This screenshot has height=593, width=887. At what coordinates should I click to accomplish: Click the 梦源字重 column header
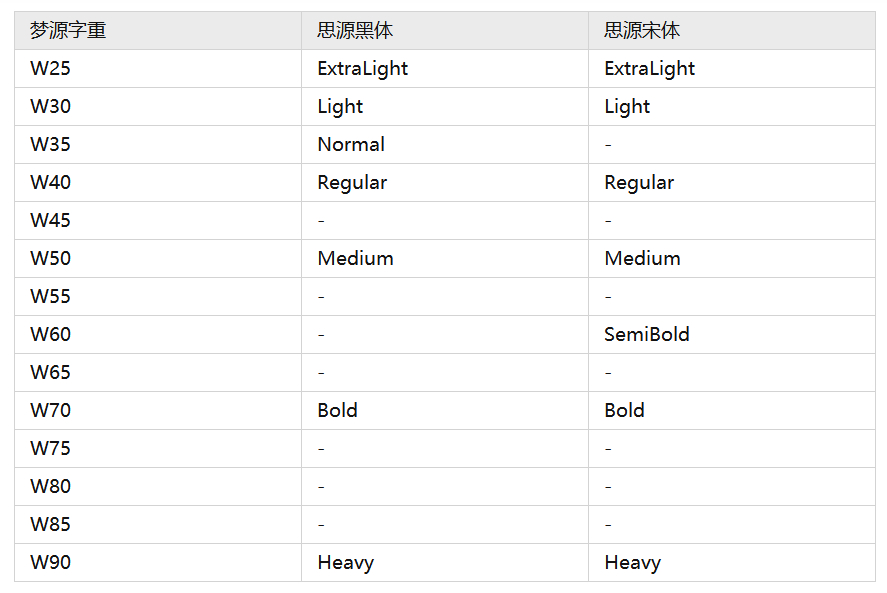coord(68,31)
